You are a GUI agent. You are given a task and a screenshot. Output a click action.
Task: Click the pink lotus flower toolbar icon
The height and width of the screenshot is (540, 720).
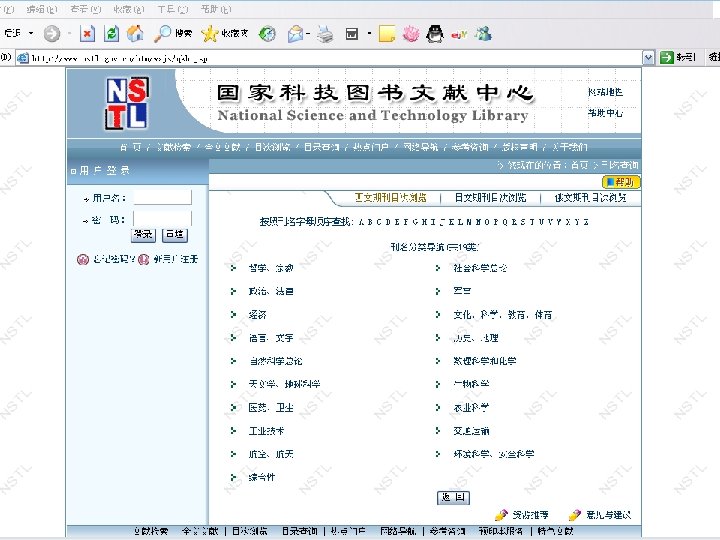(411, 34)
